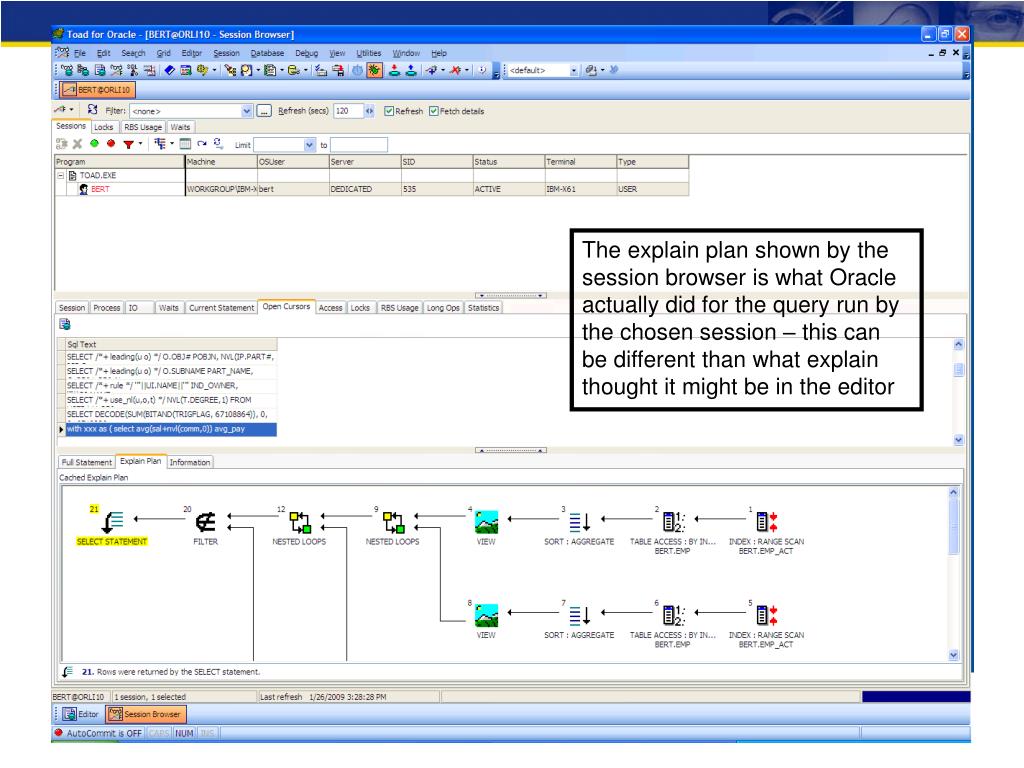Image resolution: width=1024 pixels, height=768 pixels.
Task: Select the 'with xxx as' Sql Text row
Action: [x=171, y=429]
